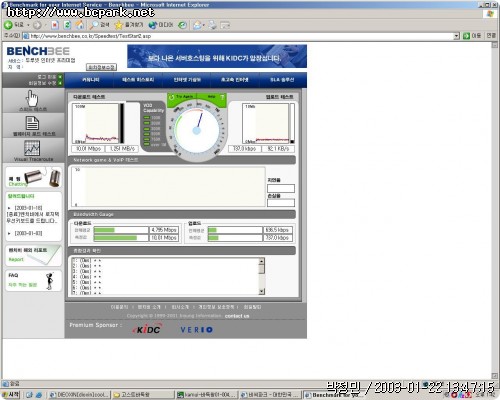Click the Mail icon in IE toolbar

[x=197, y=25]
